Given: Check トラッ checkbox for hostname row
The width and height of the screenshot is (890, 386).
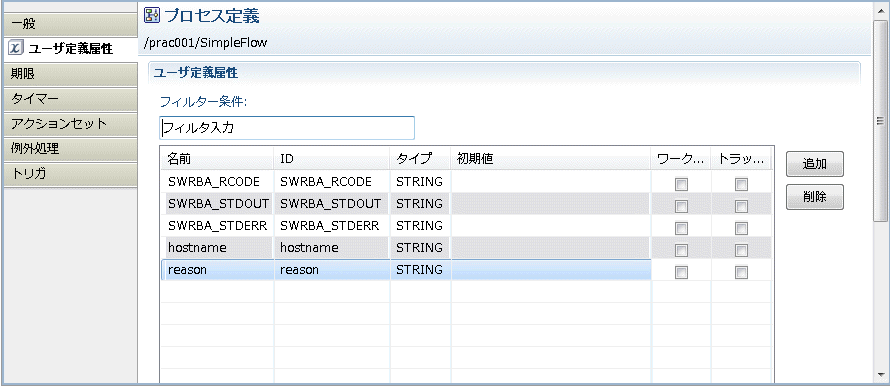Looking at the screenshot, I should coord(741,250).
